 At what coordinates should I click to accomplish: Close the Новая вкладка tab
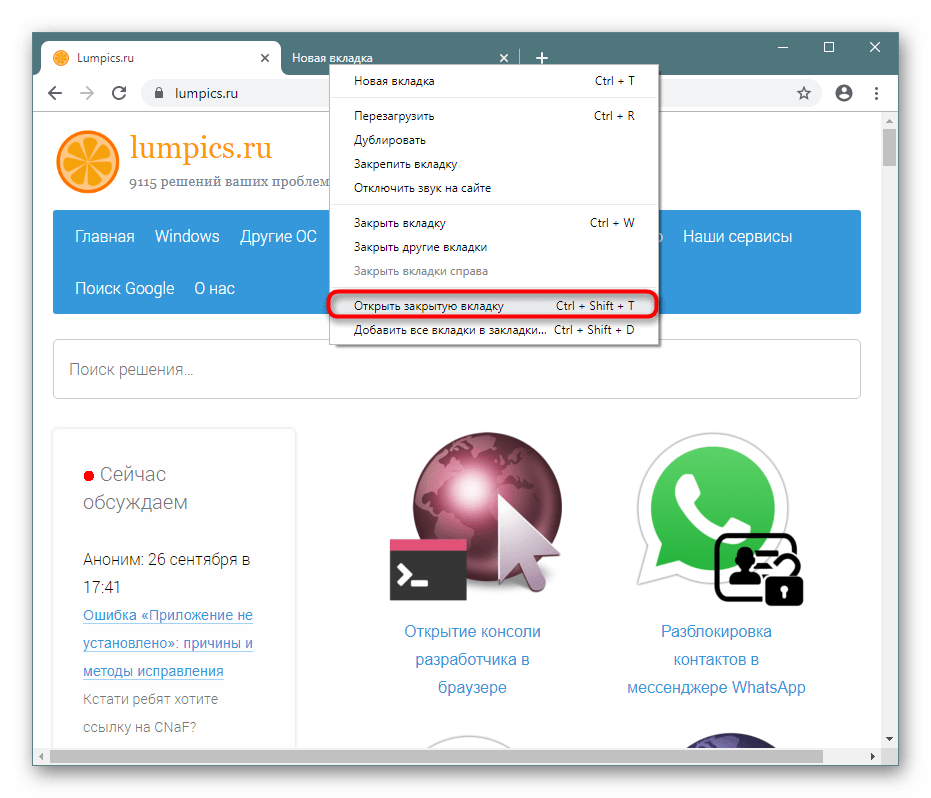(504, 58)
